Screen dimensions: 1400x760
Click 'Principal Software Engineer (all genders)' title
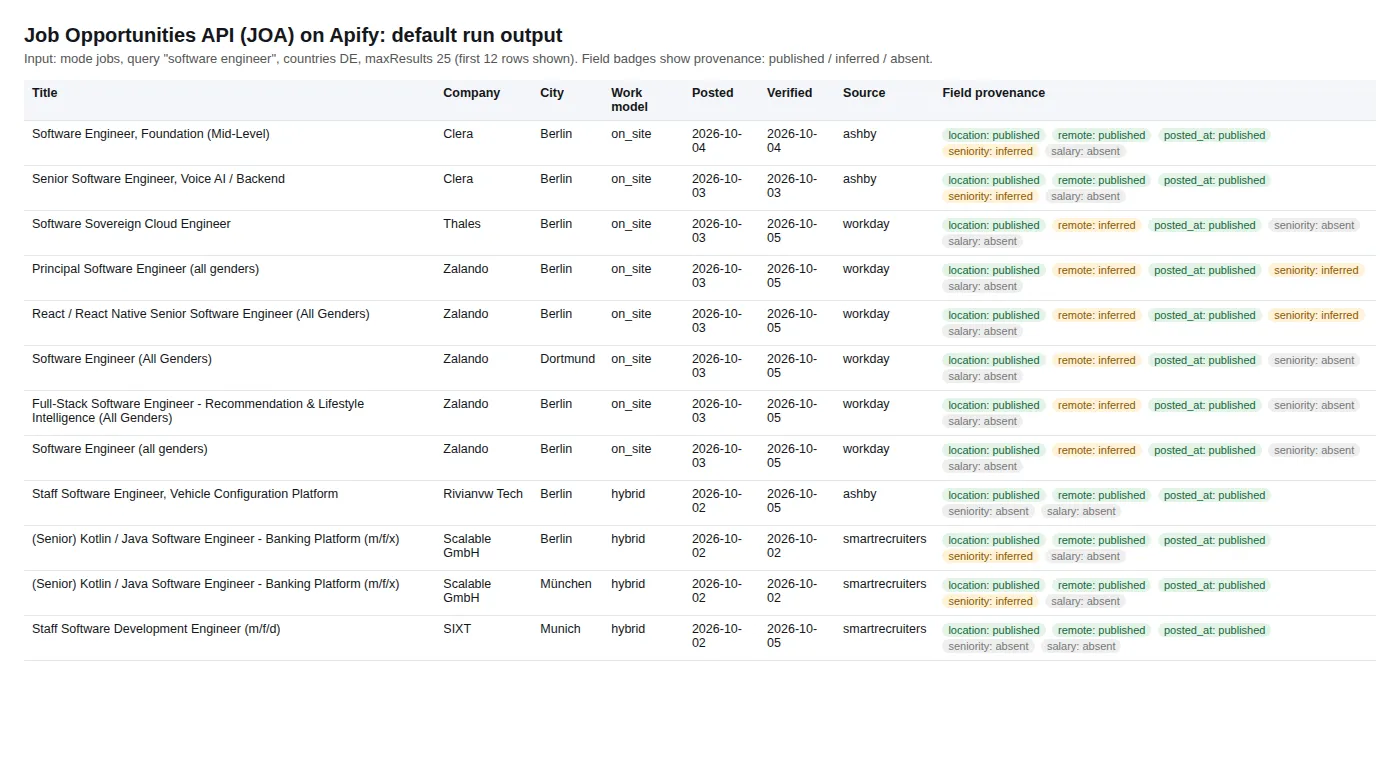point(145,269)
